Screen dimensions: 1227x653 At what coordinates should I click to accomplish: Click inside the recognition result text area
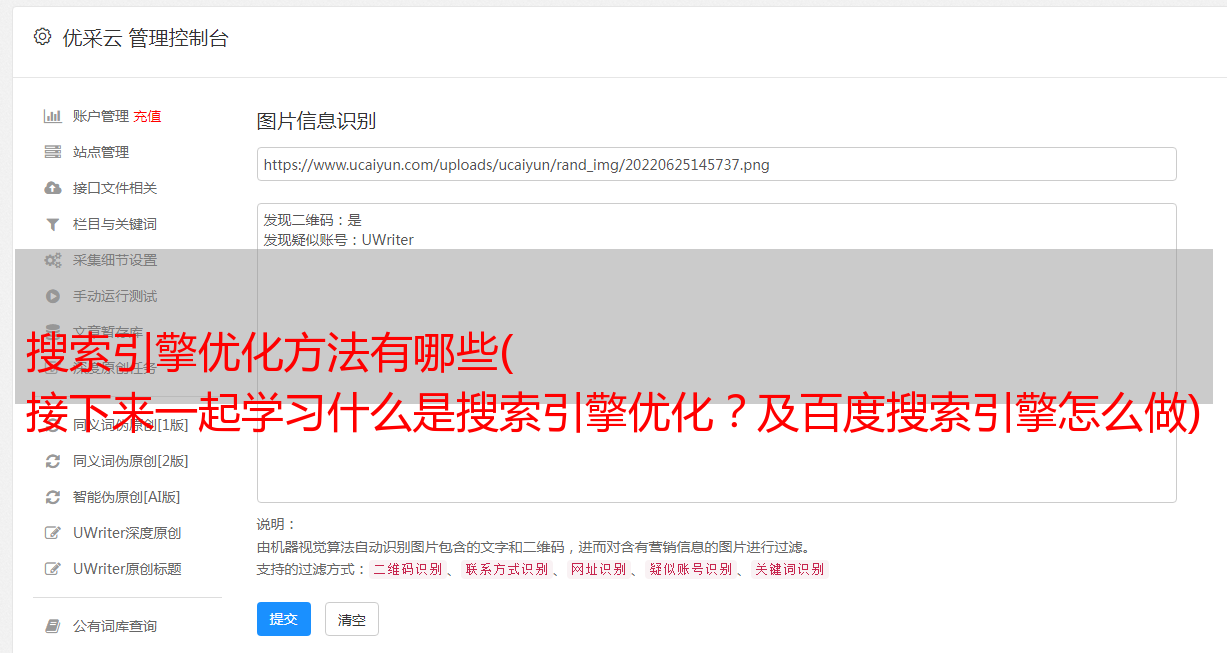point(716,352)
